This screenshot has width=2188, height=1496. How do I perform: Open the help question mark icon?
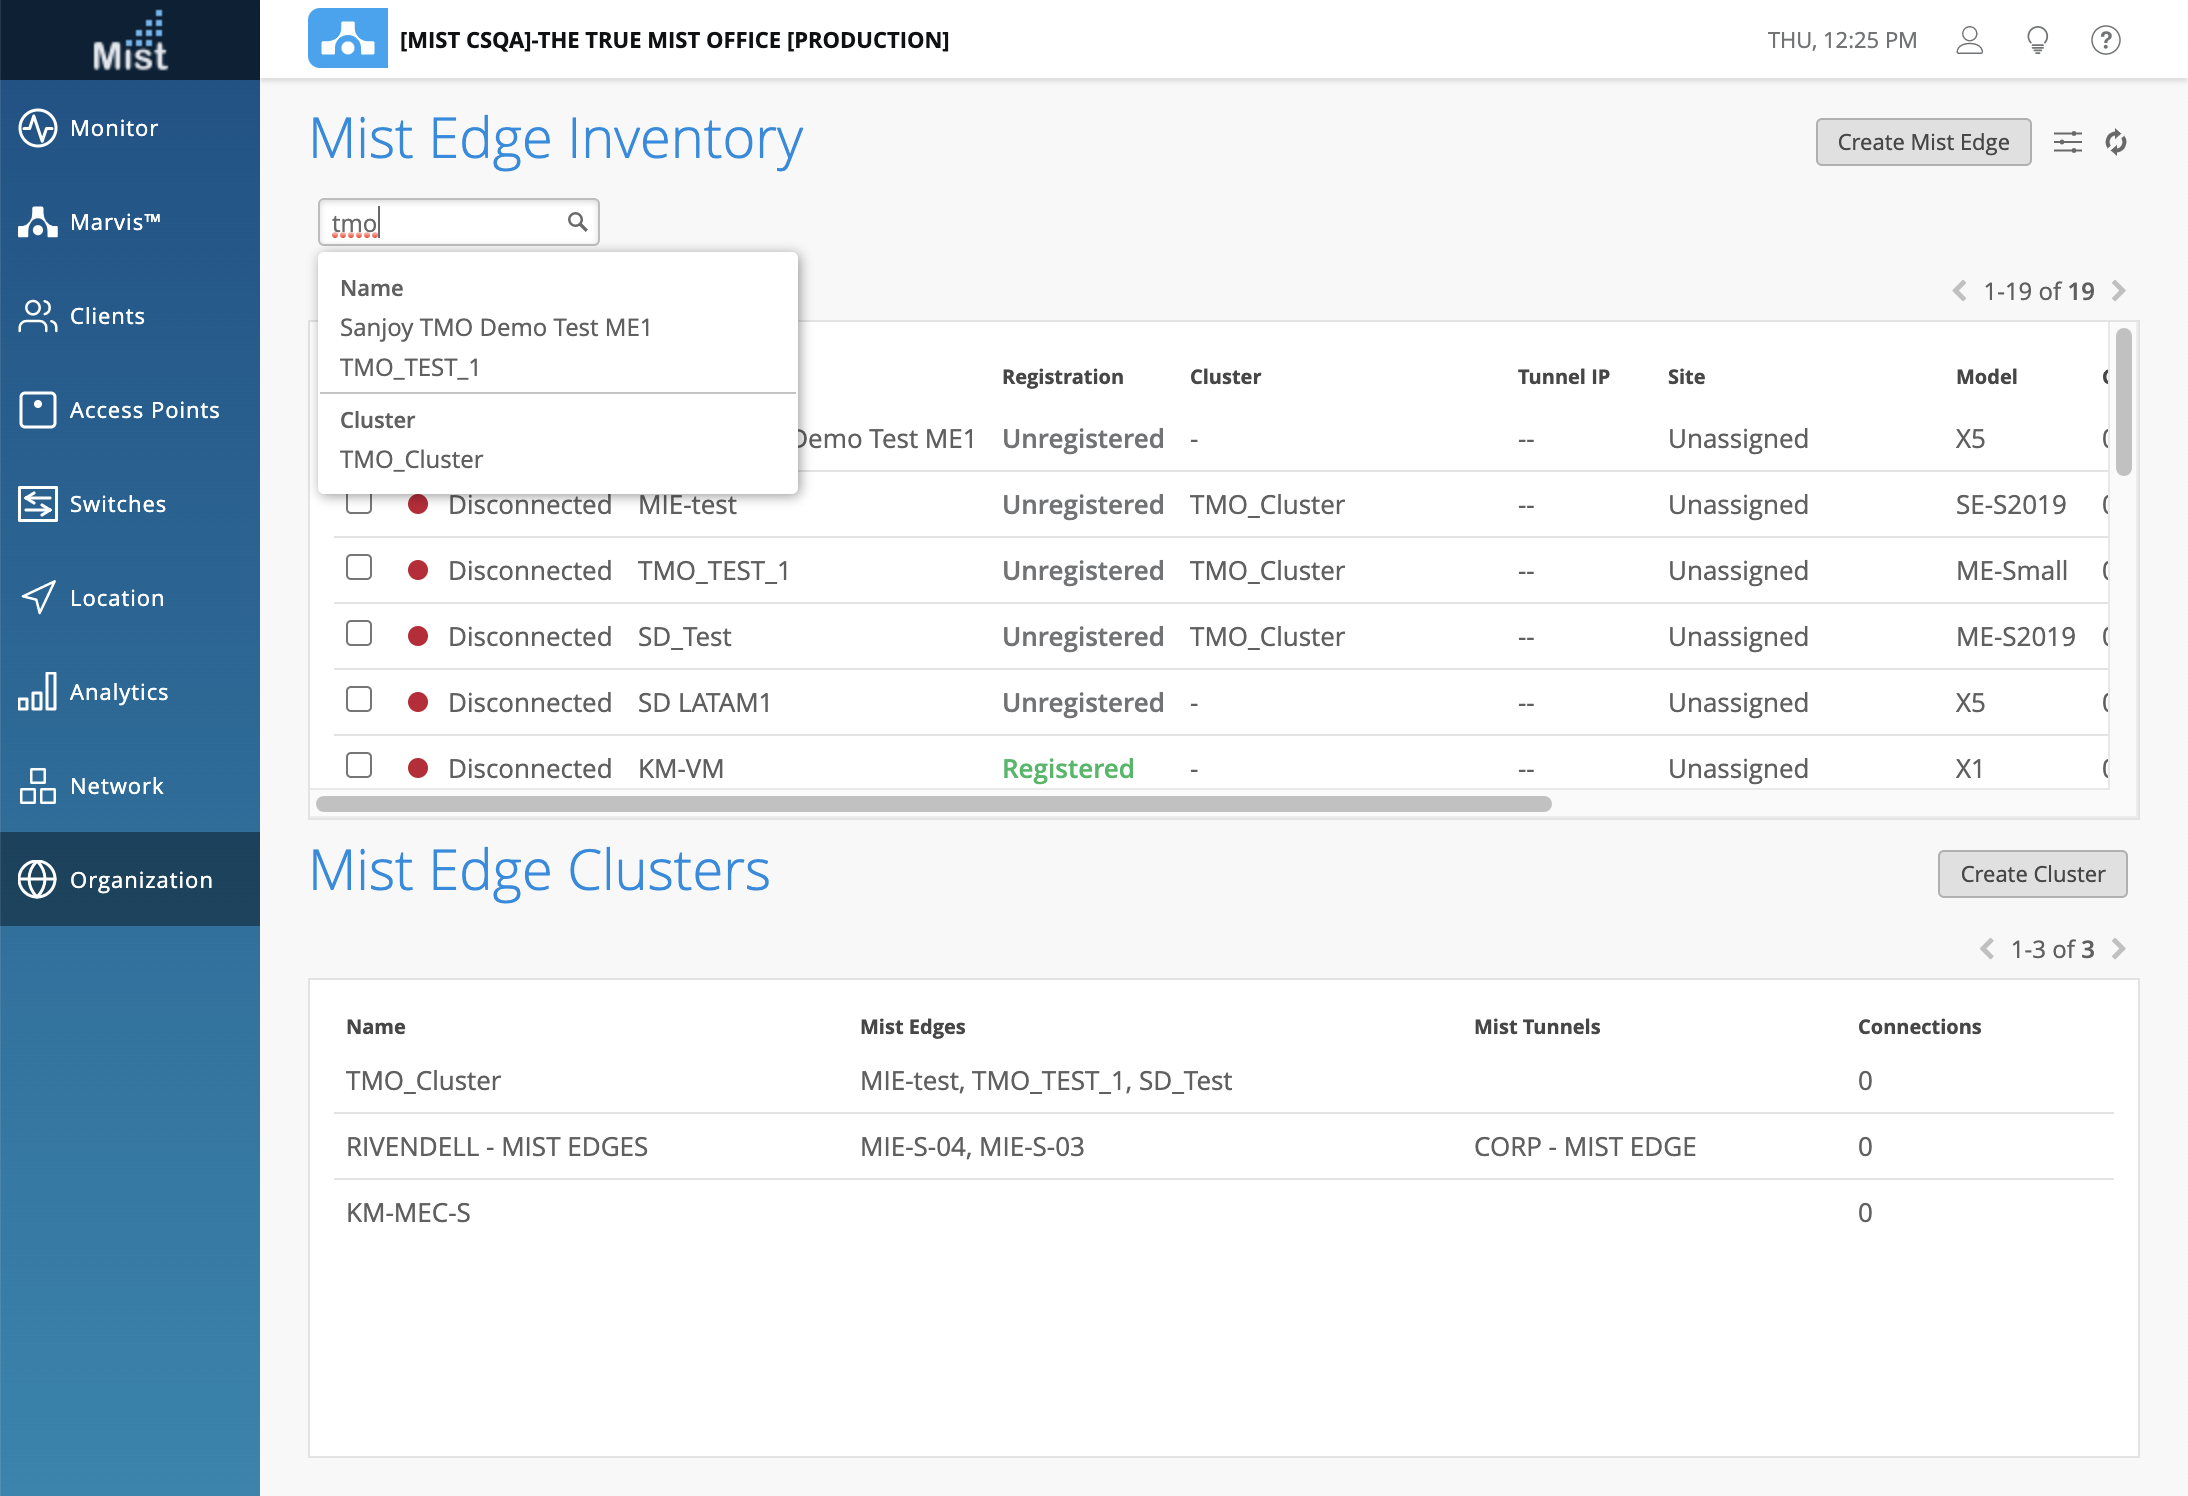pos(2105,40)
